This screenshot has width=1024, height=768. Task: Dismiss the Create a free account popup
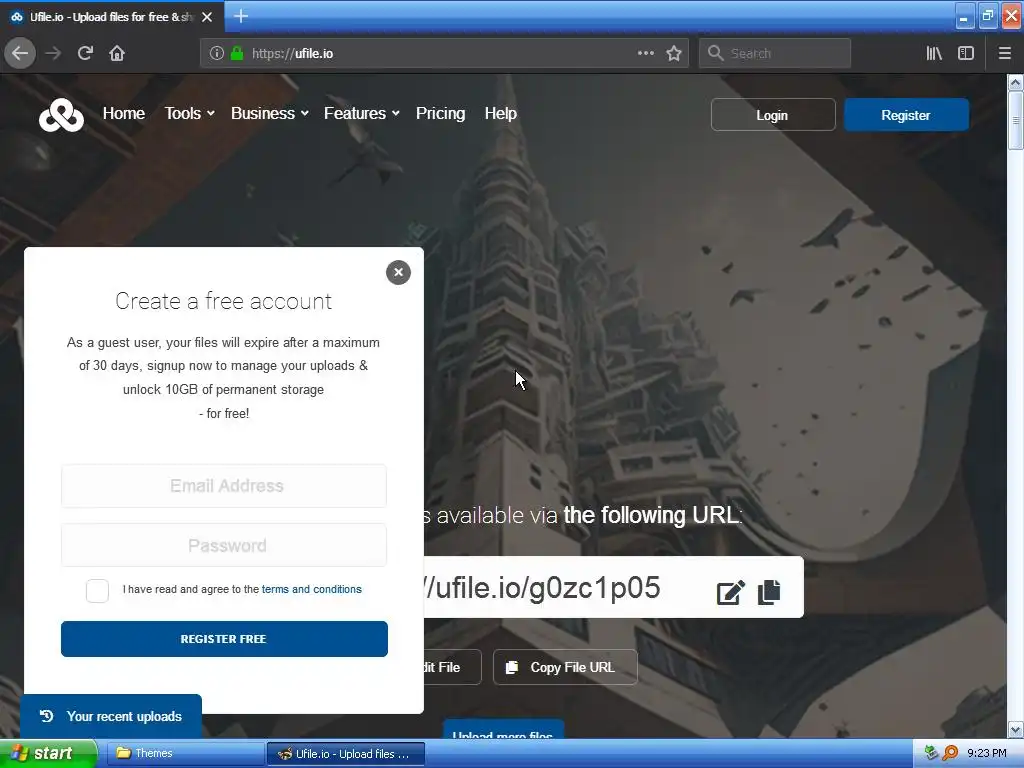(x=398, y=272)
